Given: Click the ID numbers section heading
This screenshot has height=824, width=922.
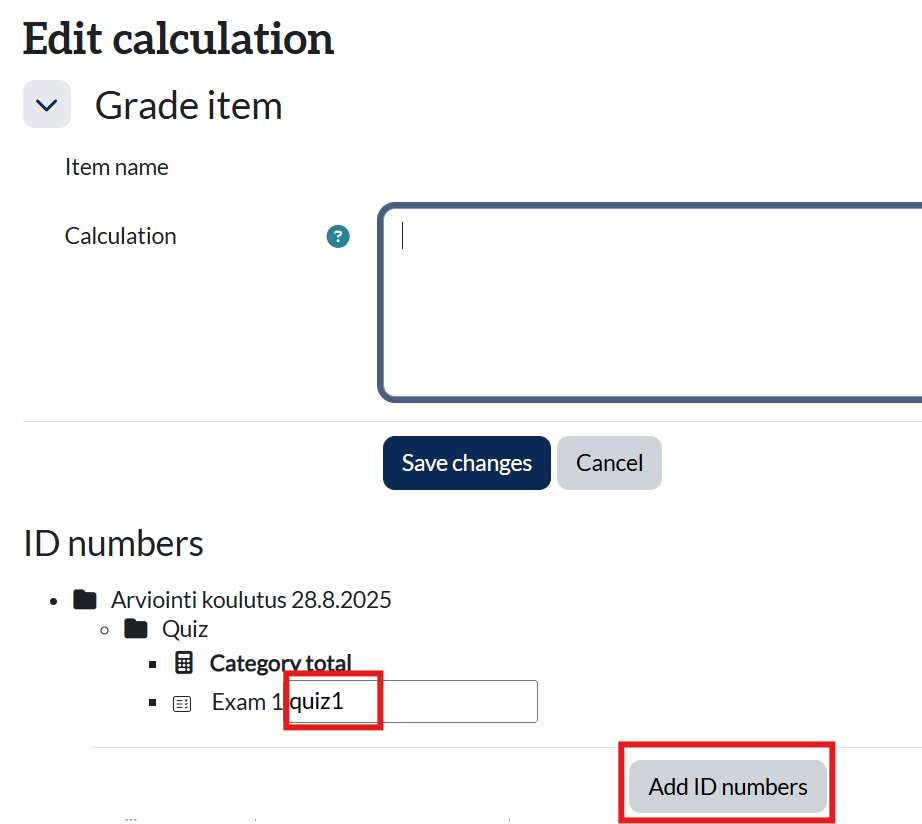Looking at the screenshot, I should 113,544.
